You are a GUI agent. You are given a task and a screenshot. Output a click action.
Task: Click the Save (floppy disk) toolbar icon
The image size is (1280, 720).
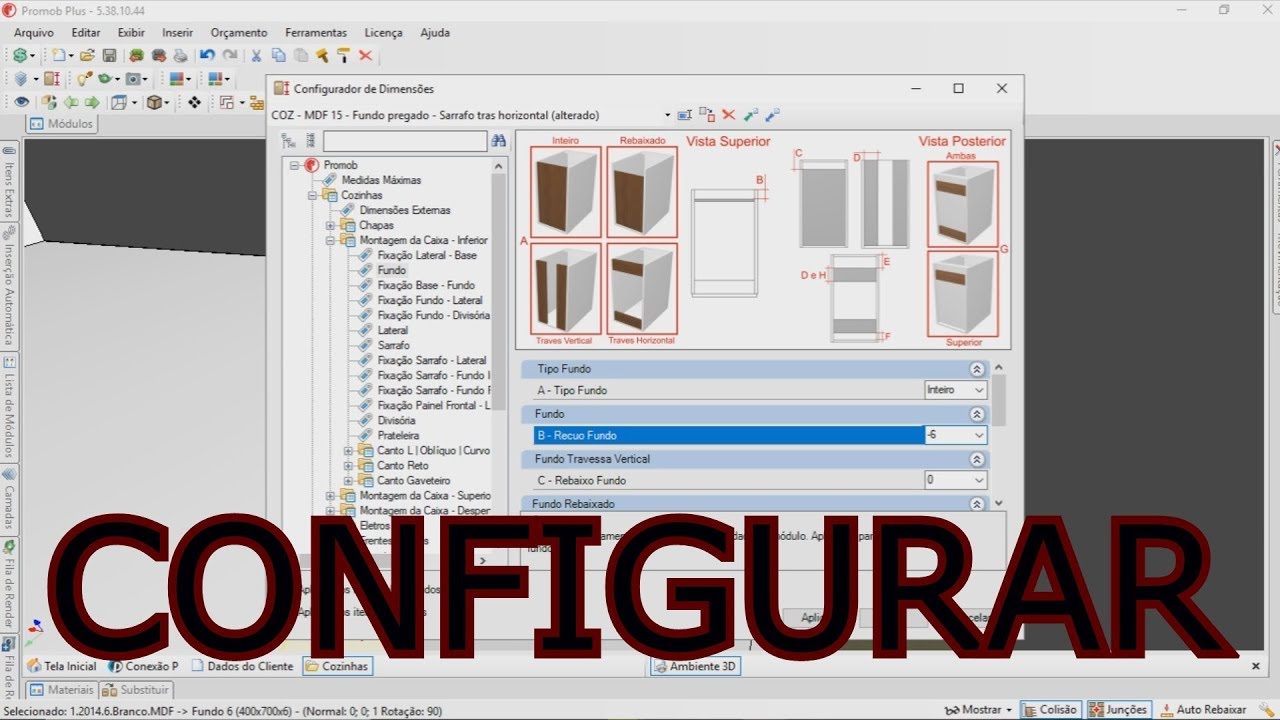tap(110, 56)
